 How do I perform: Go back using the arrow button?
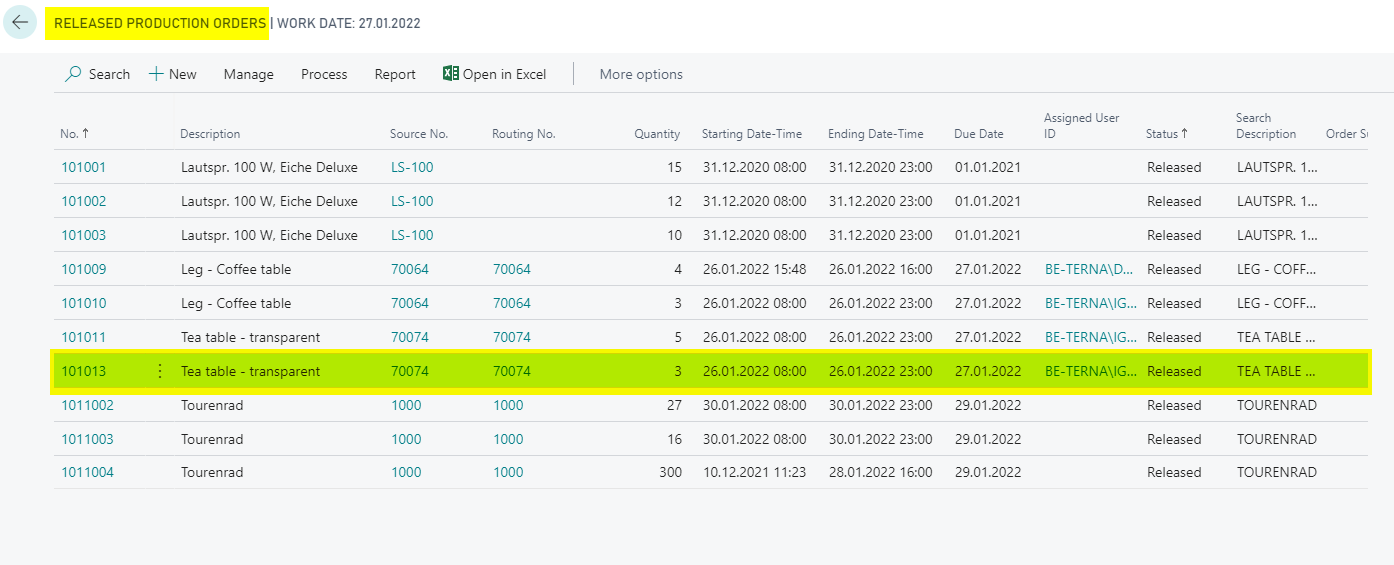pos(20,22)
